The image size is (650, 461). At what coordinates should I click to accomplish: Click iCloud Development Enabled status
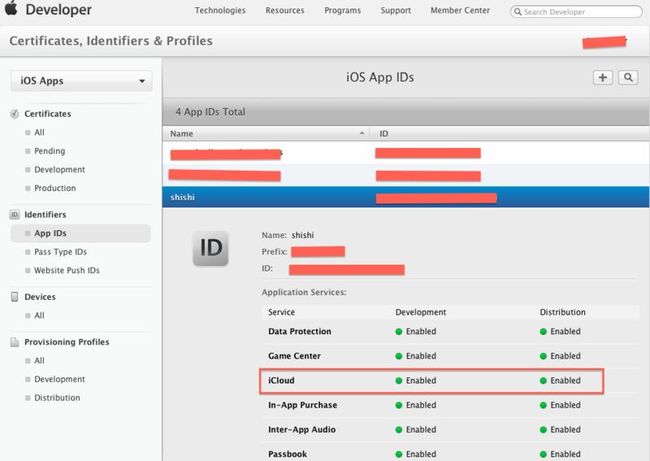coord(416,381)
